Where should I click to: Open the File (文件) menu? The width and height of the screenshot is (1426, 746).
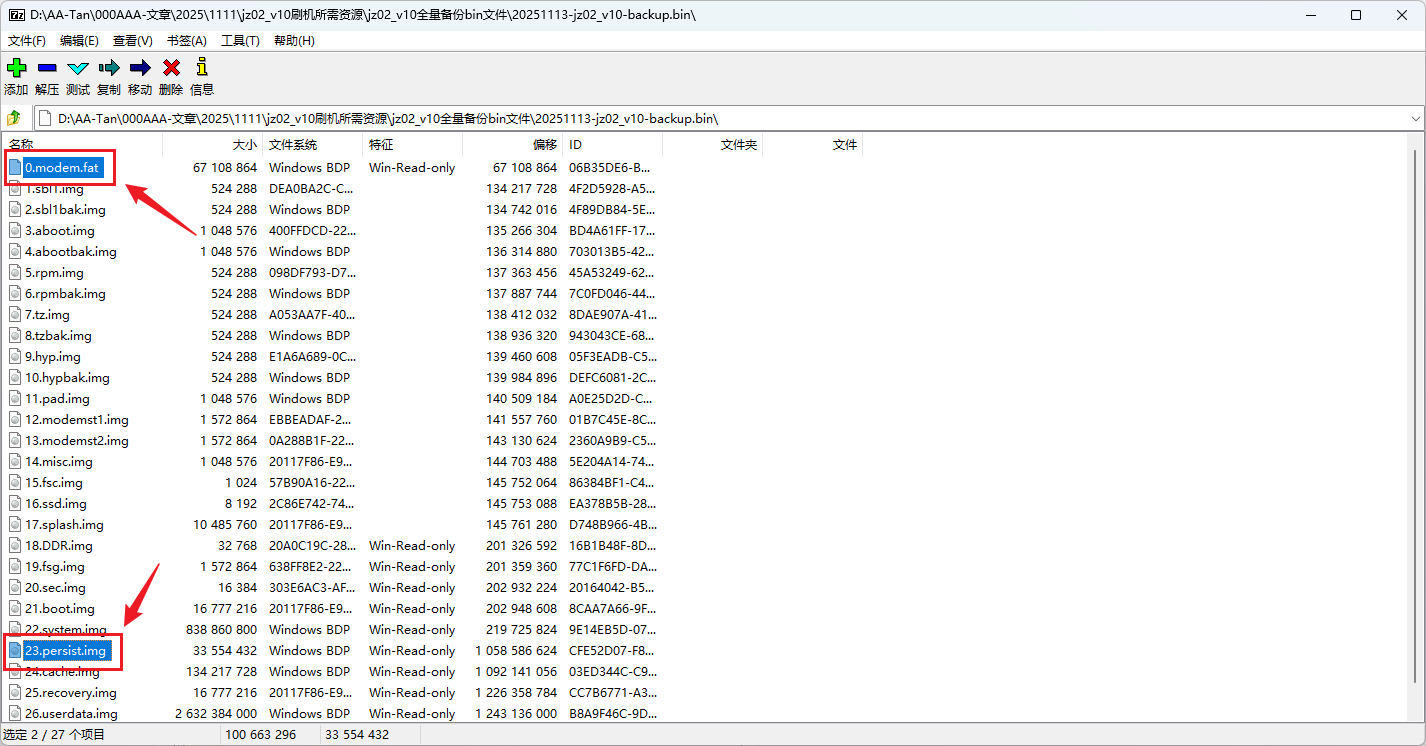(x=27, y=41)
